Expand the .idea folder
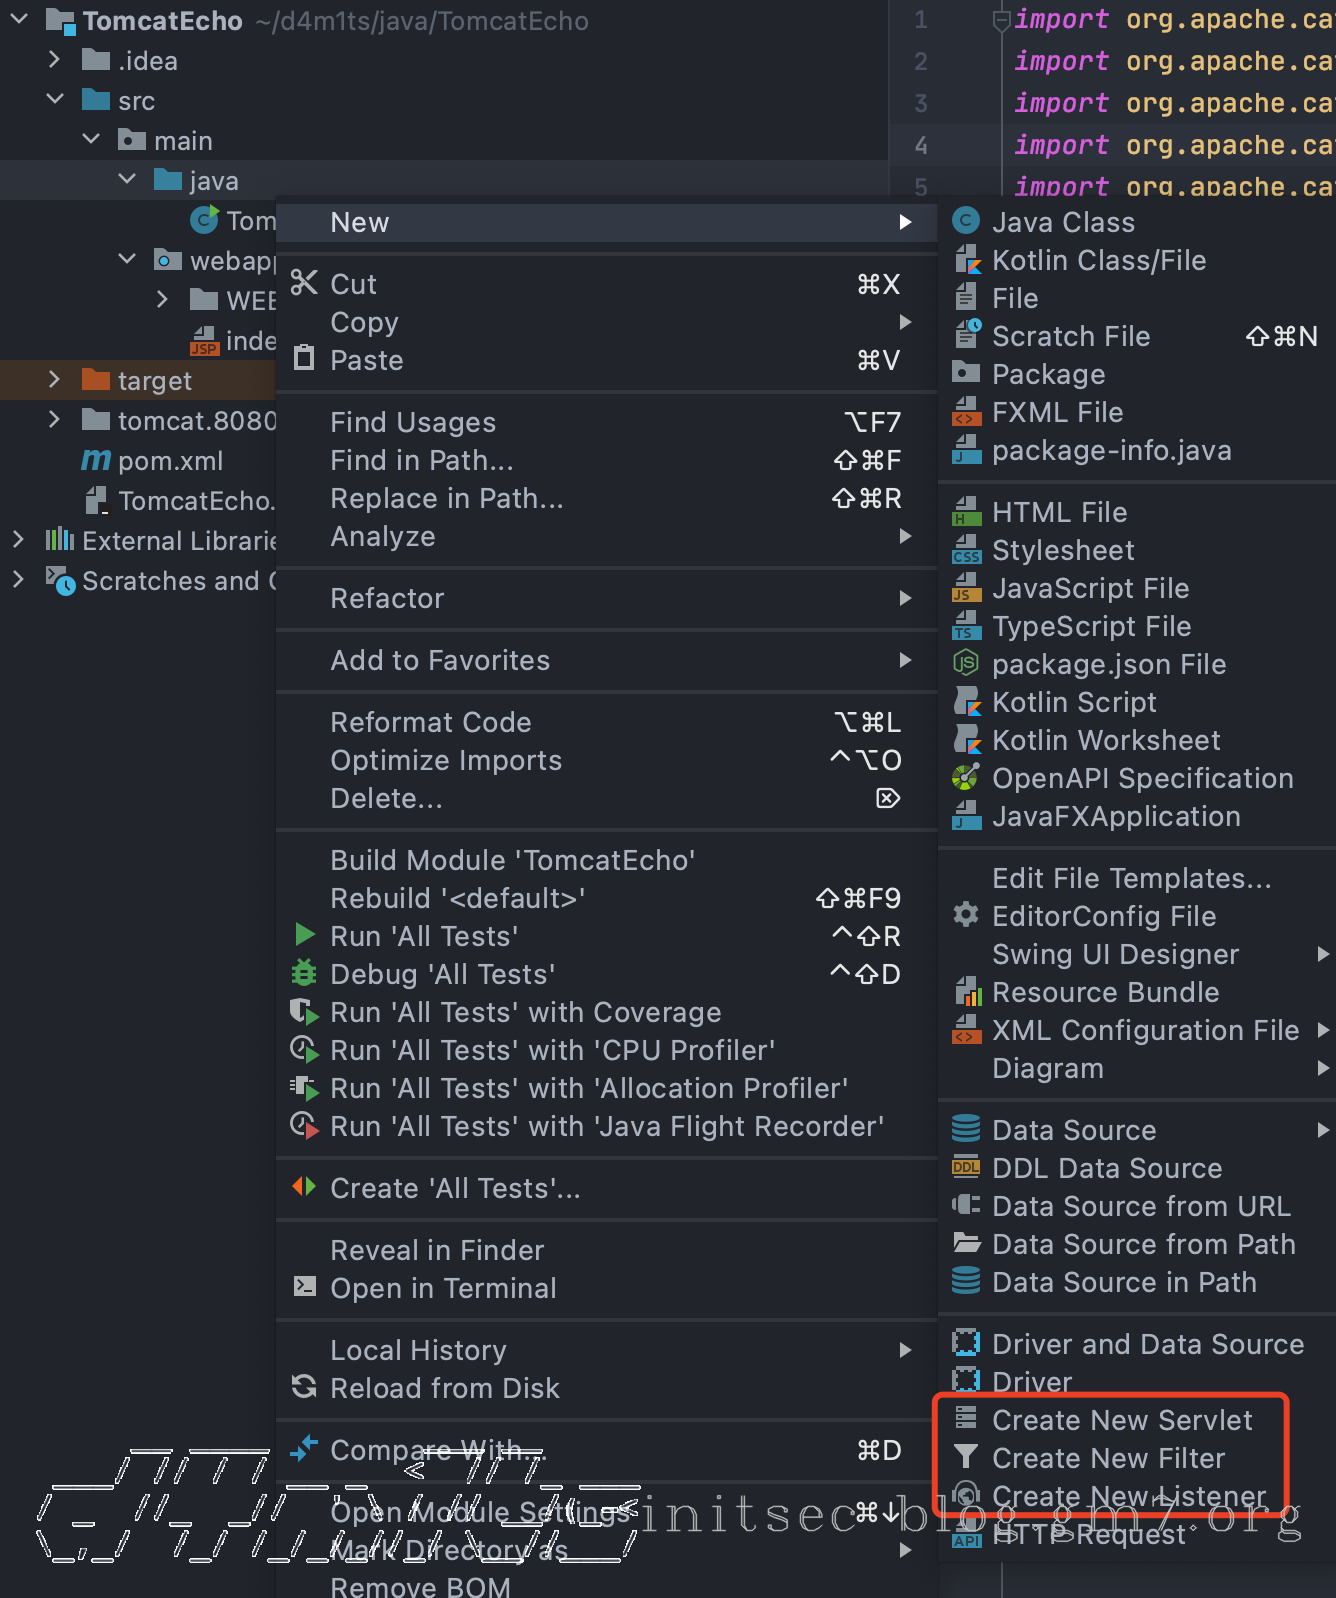The width and height of the screenshot is (1336, 1598). coord(55,60)
